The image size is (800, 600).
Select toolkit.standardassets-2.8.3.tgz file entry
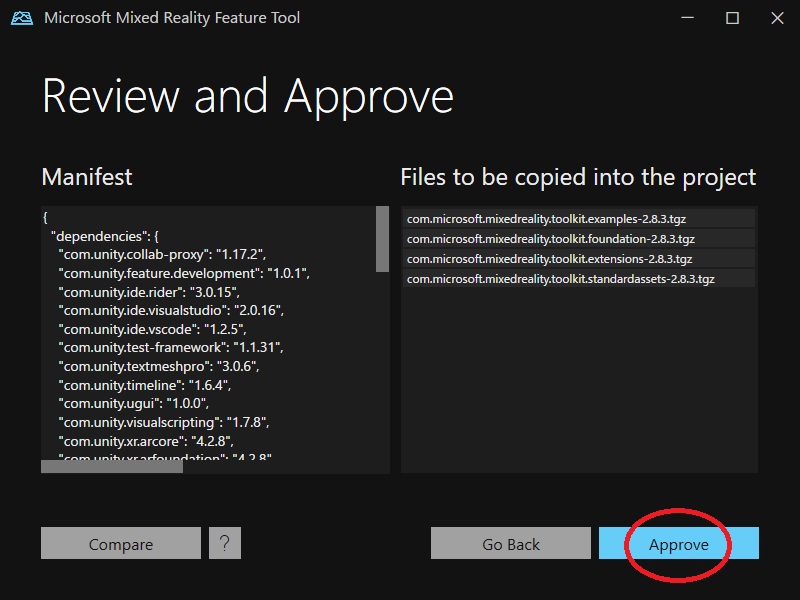pyautogui.click(x=579, y=279)
